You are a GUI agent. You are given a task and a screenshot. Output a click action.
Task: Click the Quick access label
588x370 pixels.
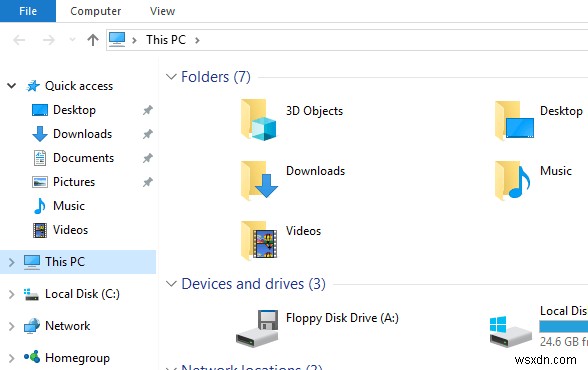point(79,86)
